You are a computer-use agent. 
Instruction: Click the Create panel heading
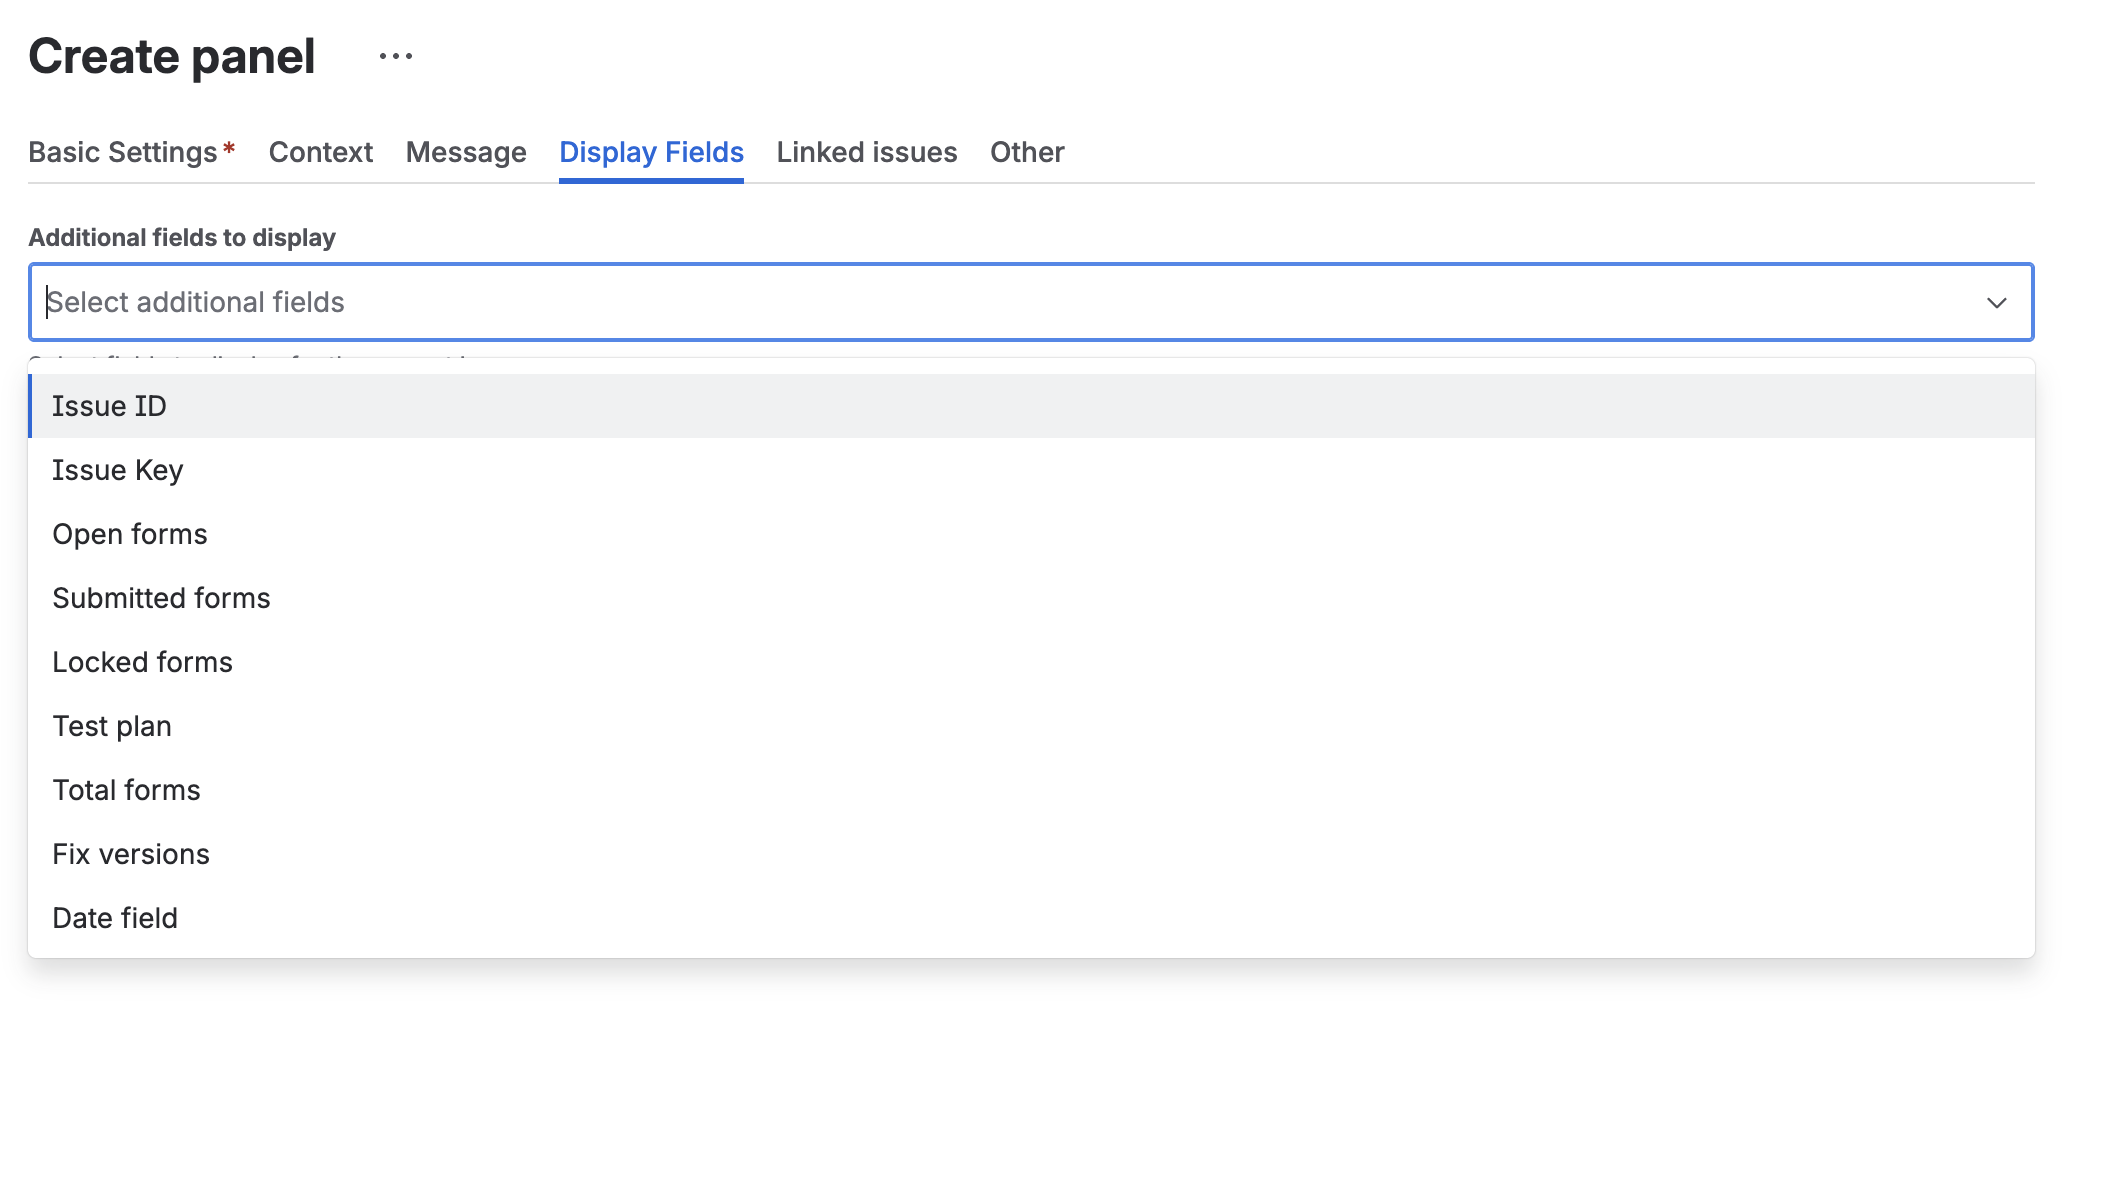pos(172,56)
